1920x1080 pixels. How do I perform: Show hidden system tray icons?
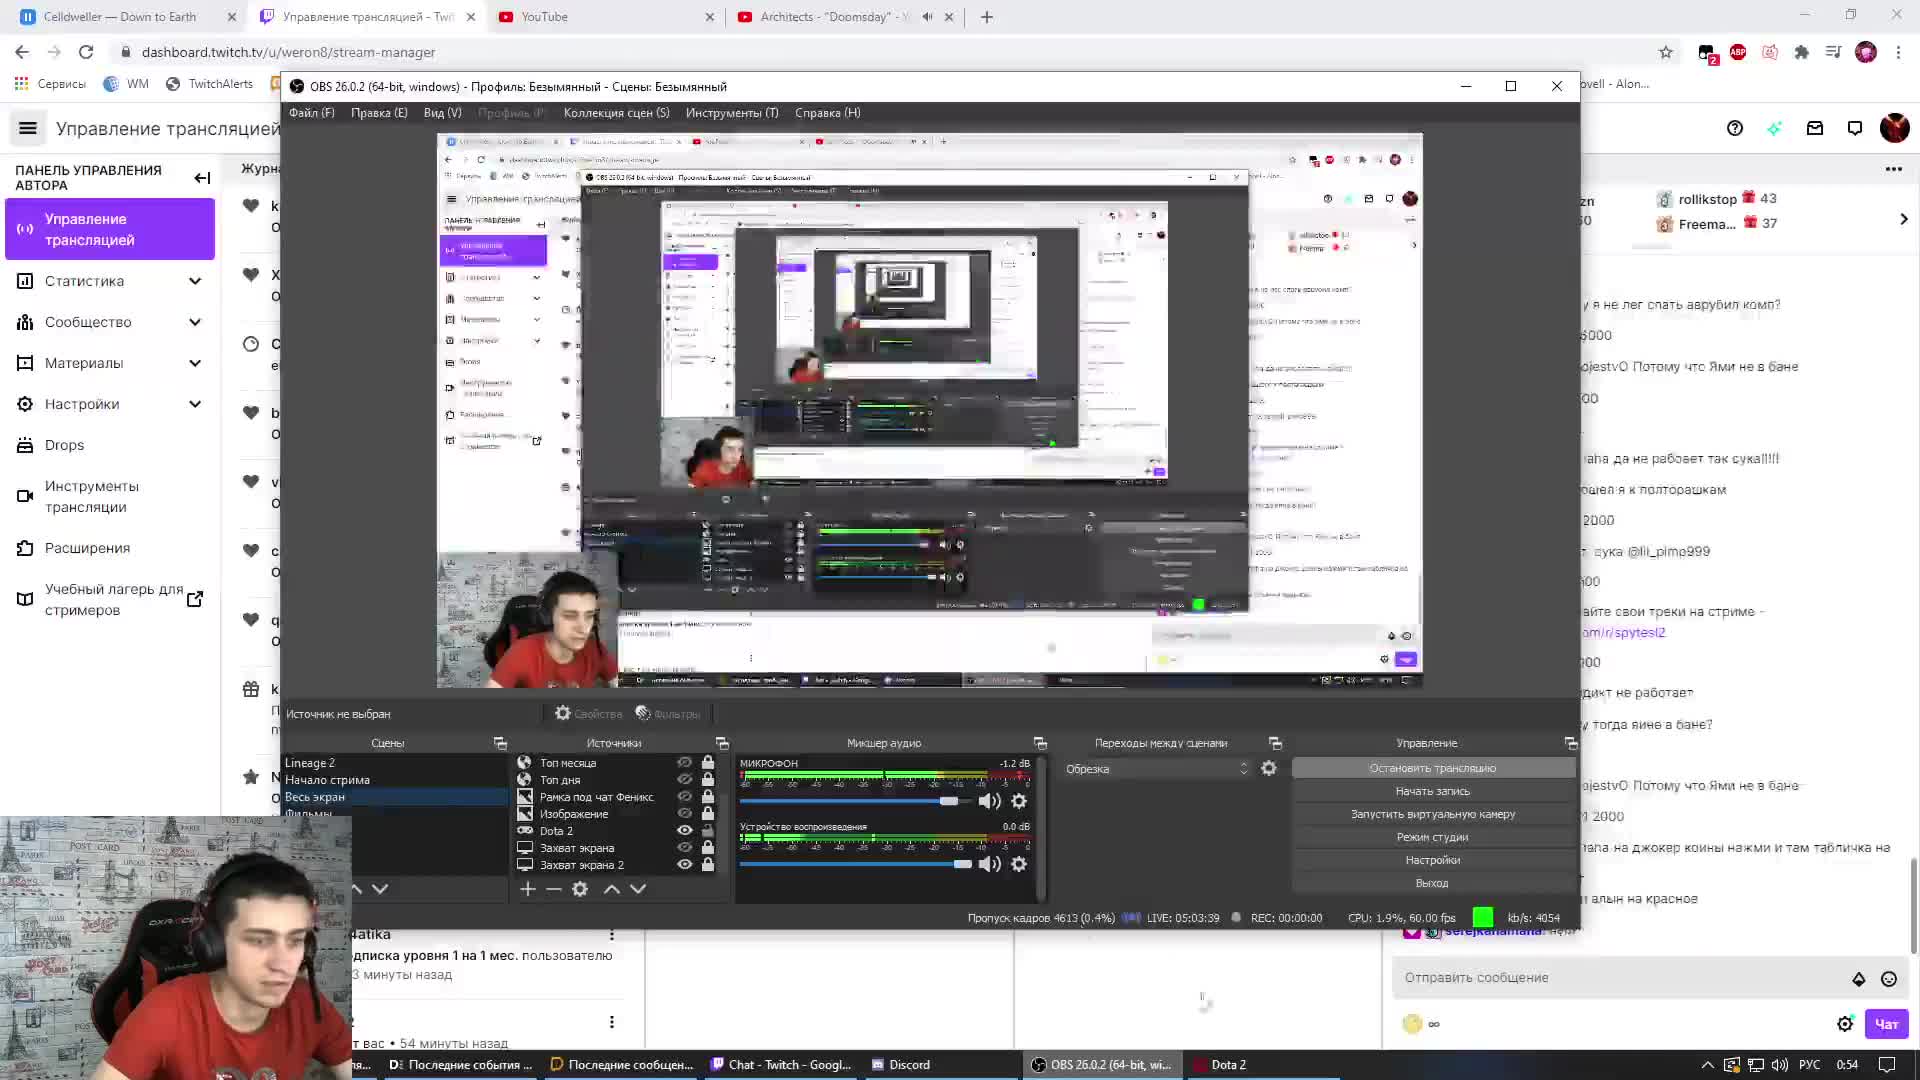tap(1707, 1065)
